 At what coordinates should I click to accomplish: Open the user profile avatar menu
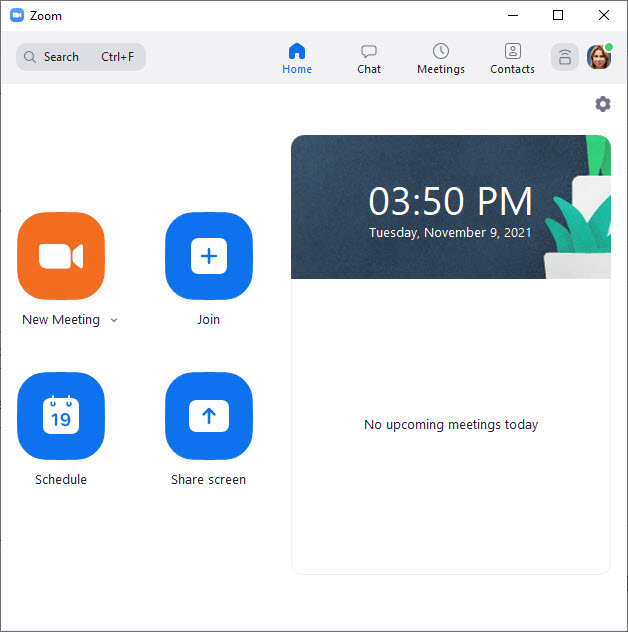coord(599,57)
